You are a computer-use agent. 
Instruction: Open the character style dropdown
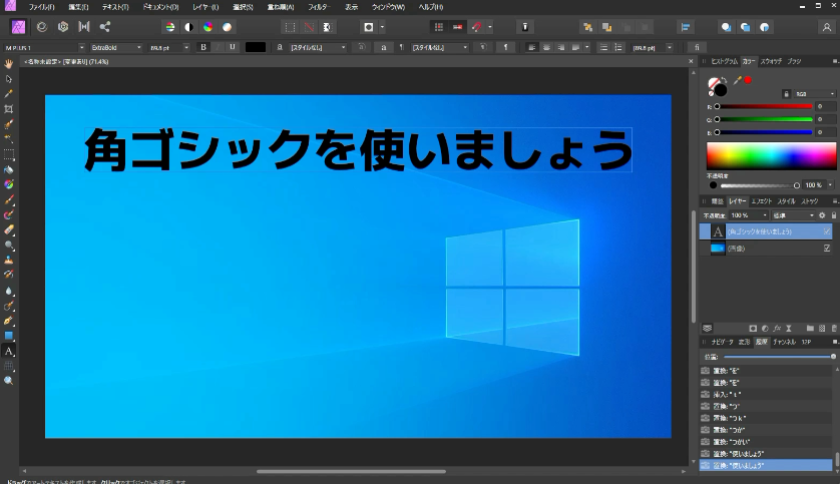point(318,47)
